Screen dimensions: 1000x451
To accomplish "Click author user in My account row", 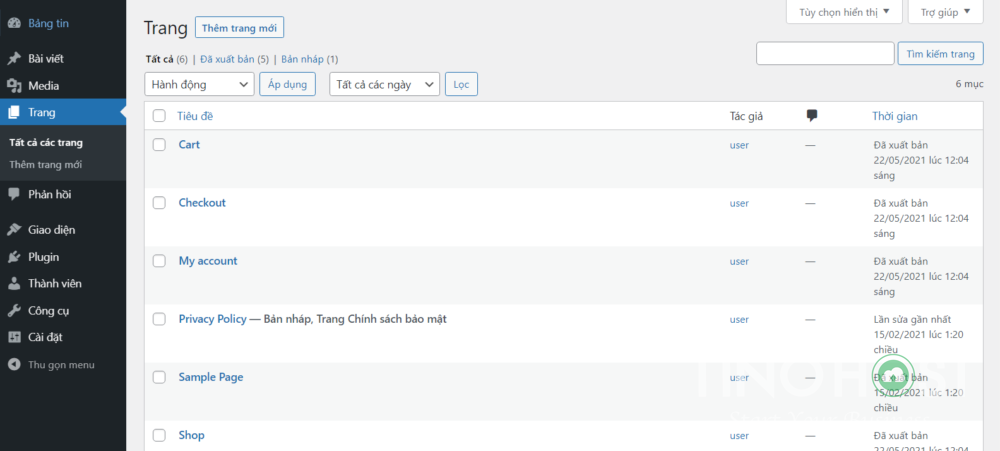I will click(739, 261).
